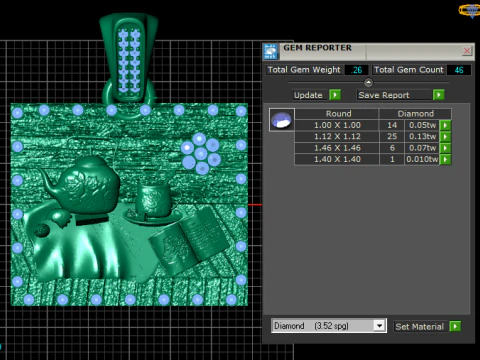The height and width of the screenshot is (360, 480).
Task: Click the green Set Material arrow
Action: [455, 326]
